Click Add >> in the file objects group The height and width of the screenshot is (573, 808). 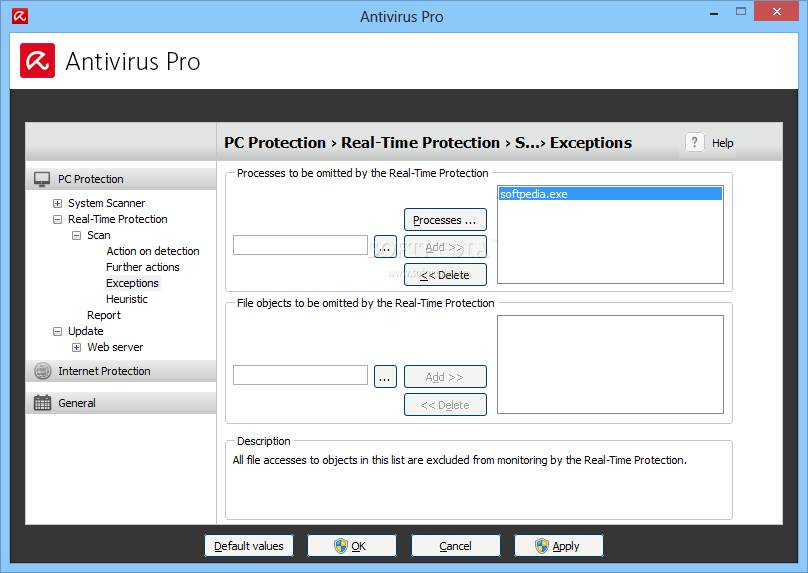click(x=445, y=377)
